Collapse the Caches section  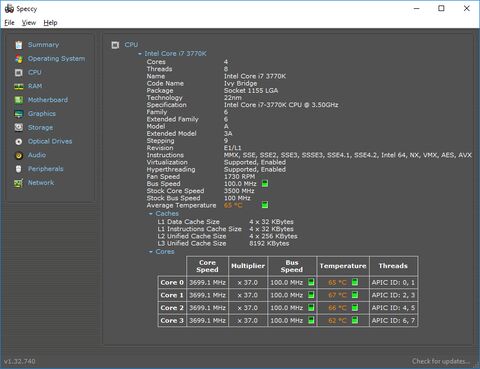(151, 214)
